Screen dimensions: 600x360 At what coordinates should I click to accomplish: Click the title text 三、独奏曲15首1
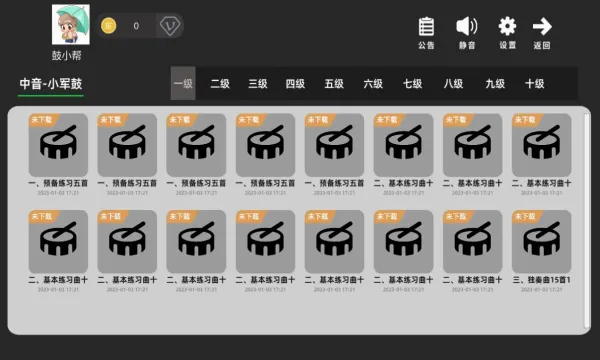coord(541,280)
